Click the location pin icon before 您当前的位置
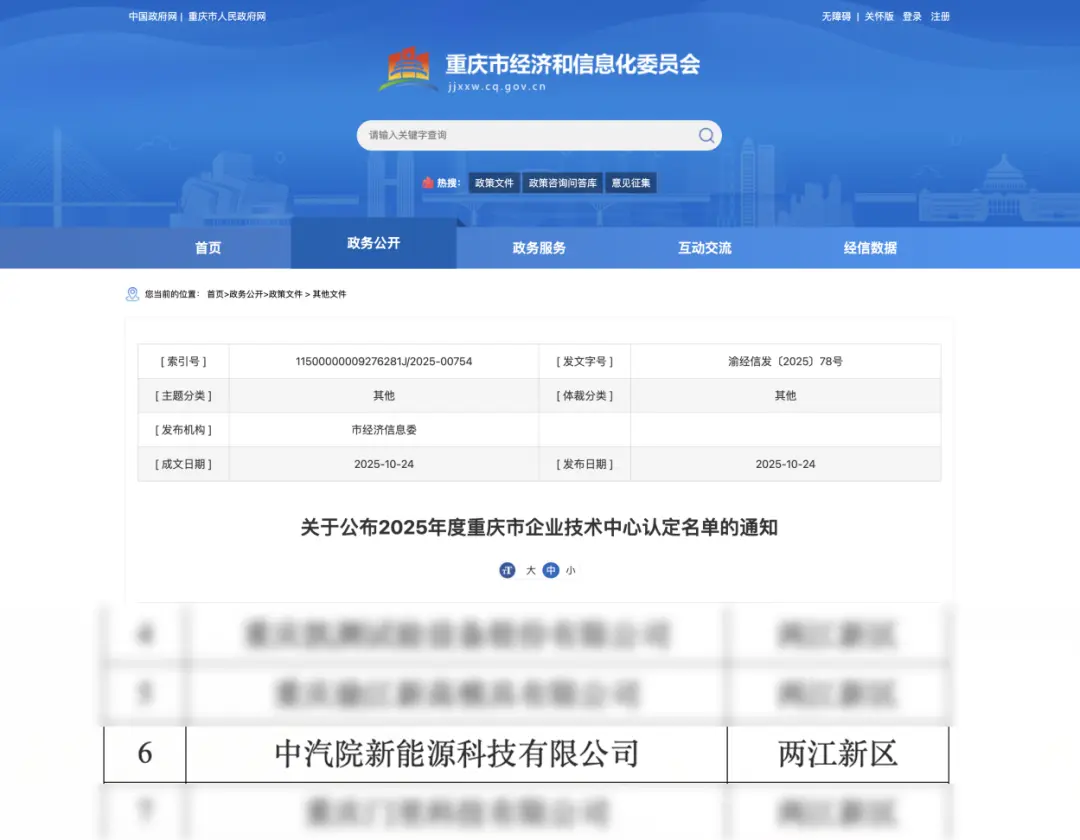The width and height of the screenshot is (1080, 840). [x=133, y=293]
